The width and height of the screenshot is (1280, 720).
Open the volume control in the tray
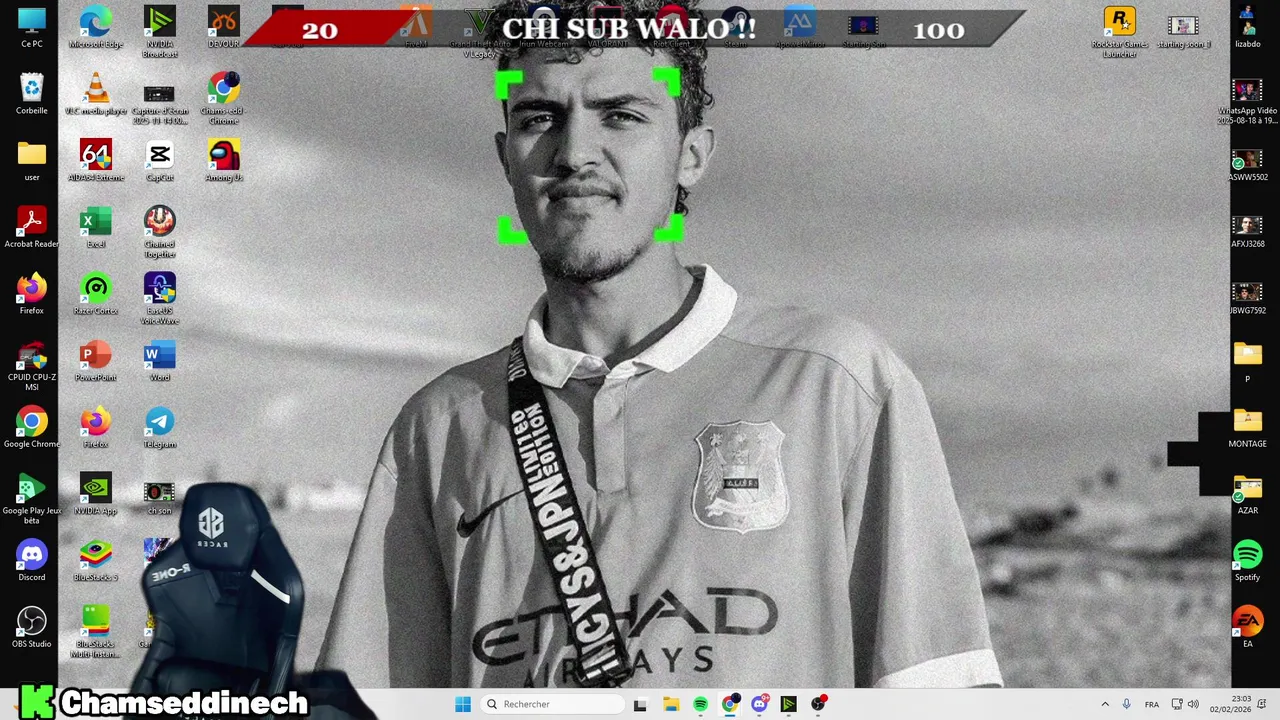click(x=1193, y=704)
